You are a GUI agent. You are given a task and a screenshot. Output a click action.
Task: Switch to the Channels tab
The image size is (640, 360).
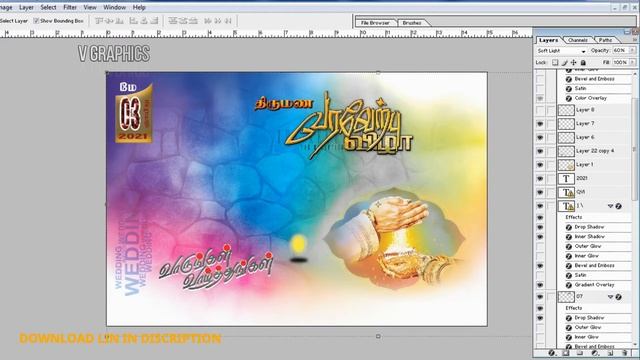pyautogui.click(x=578, y=40)
